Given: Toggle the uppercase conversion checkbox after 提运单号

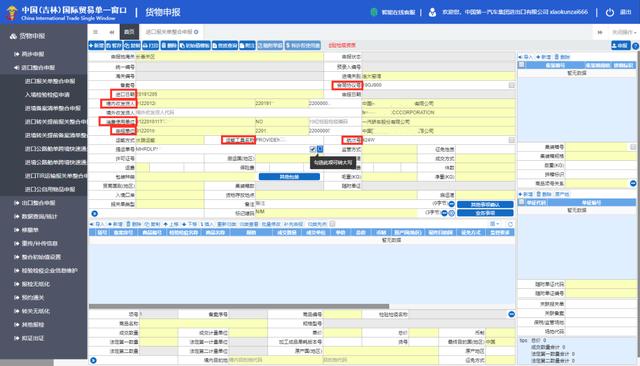Looking at the screenshot, I should point(313,149).
